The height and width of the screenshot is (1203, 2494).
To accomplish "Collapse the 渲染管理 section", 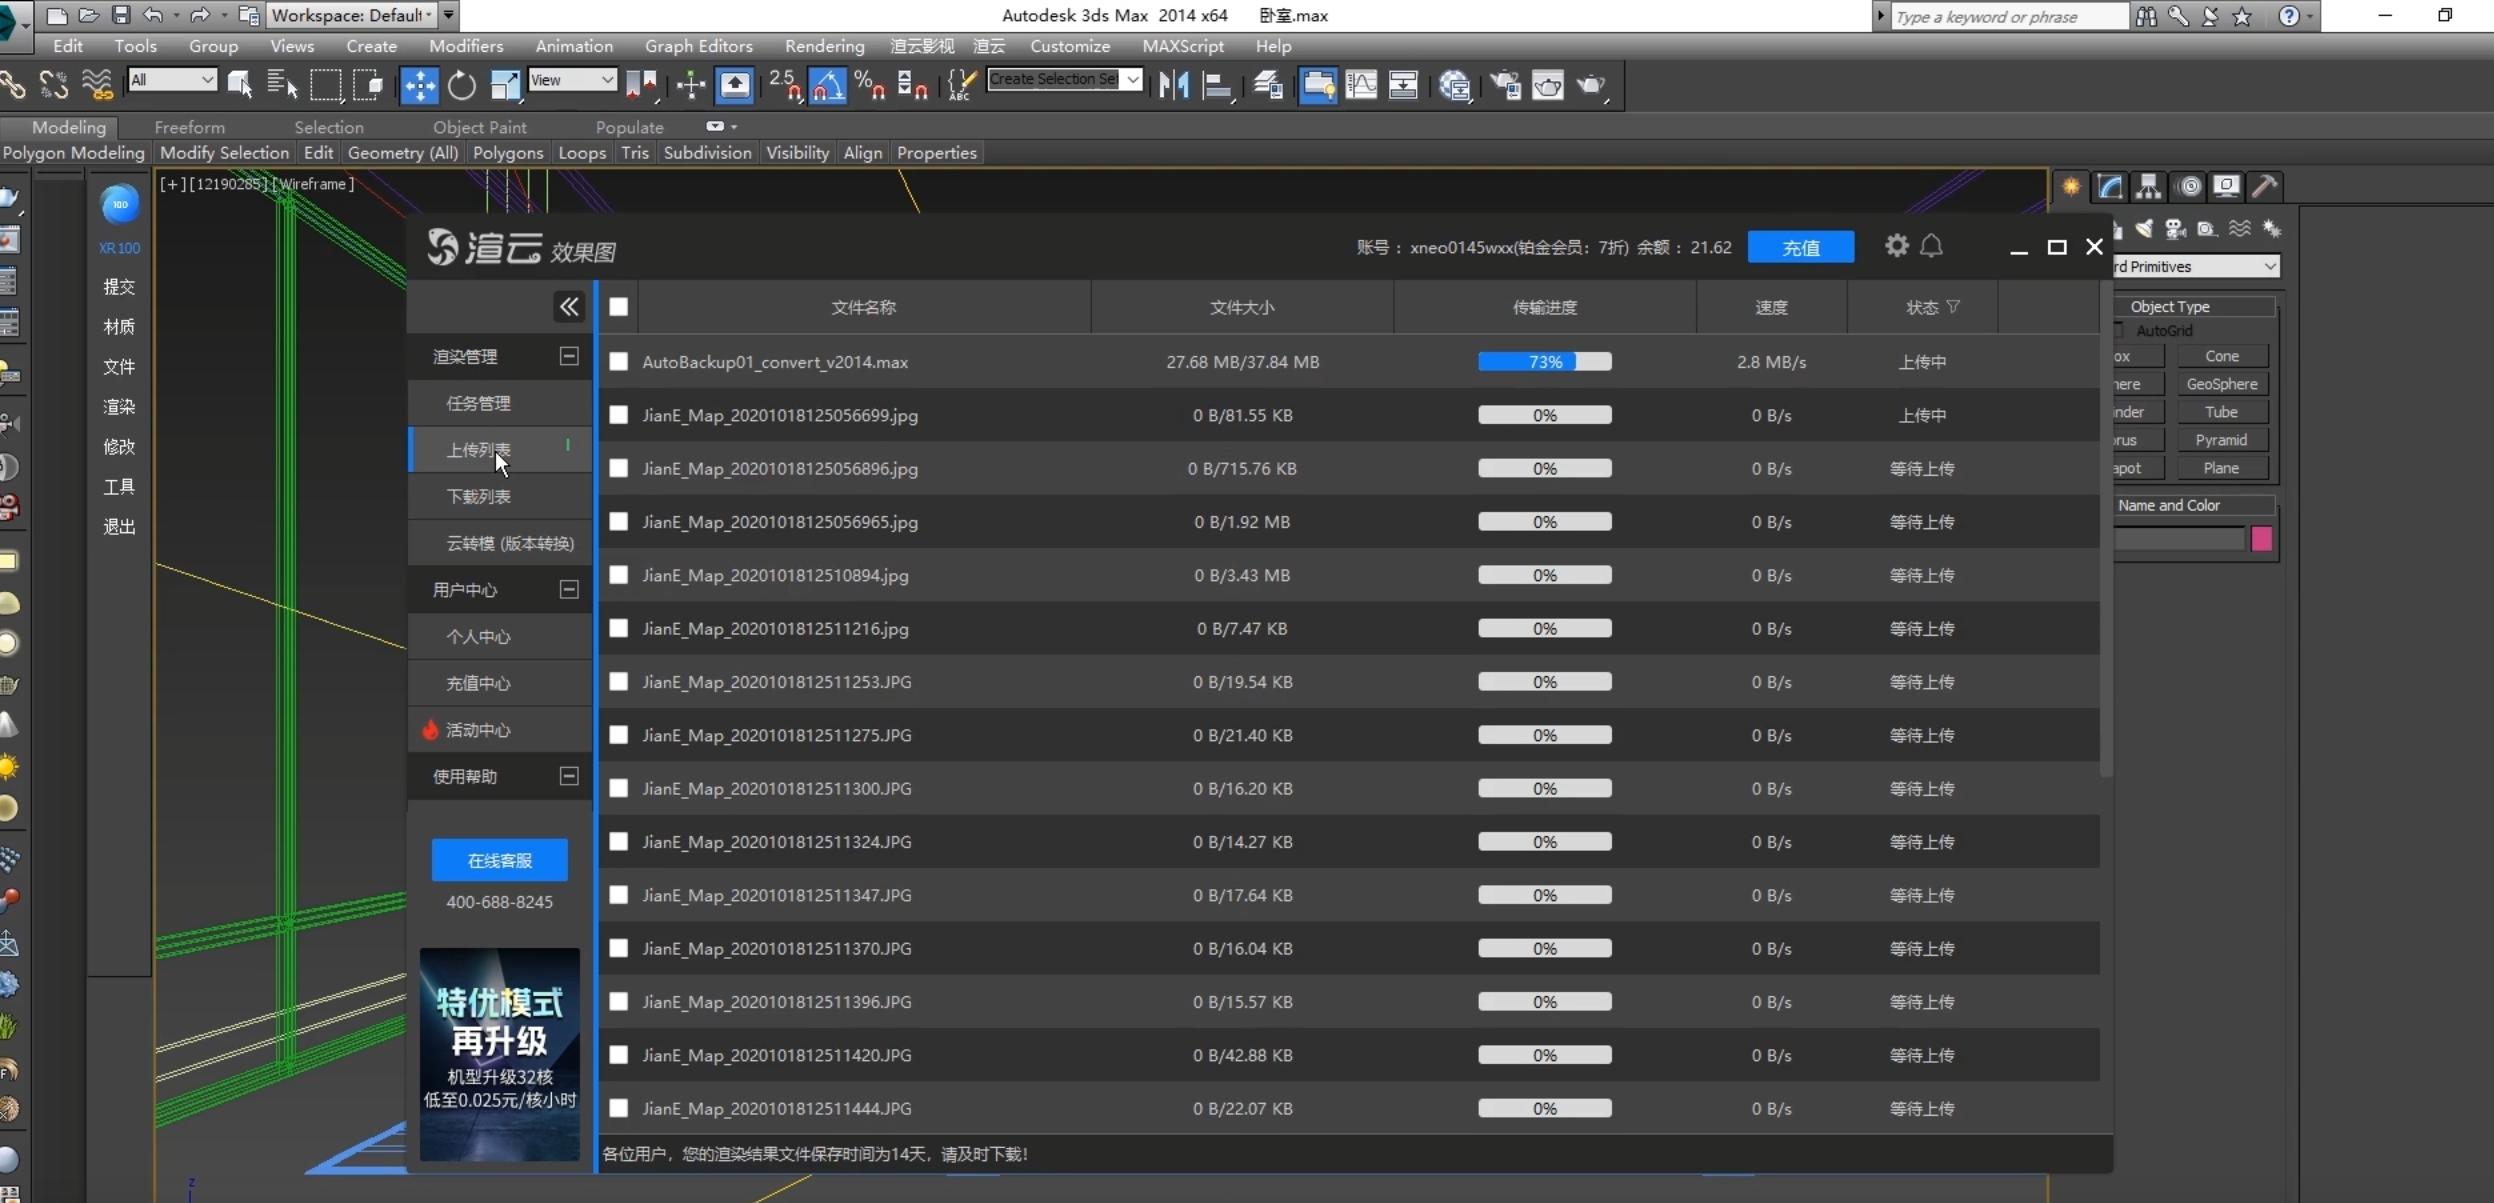I will [568, 357].
